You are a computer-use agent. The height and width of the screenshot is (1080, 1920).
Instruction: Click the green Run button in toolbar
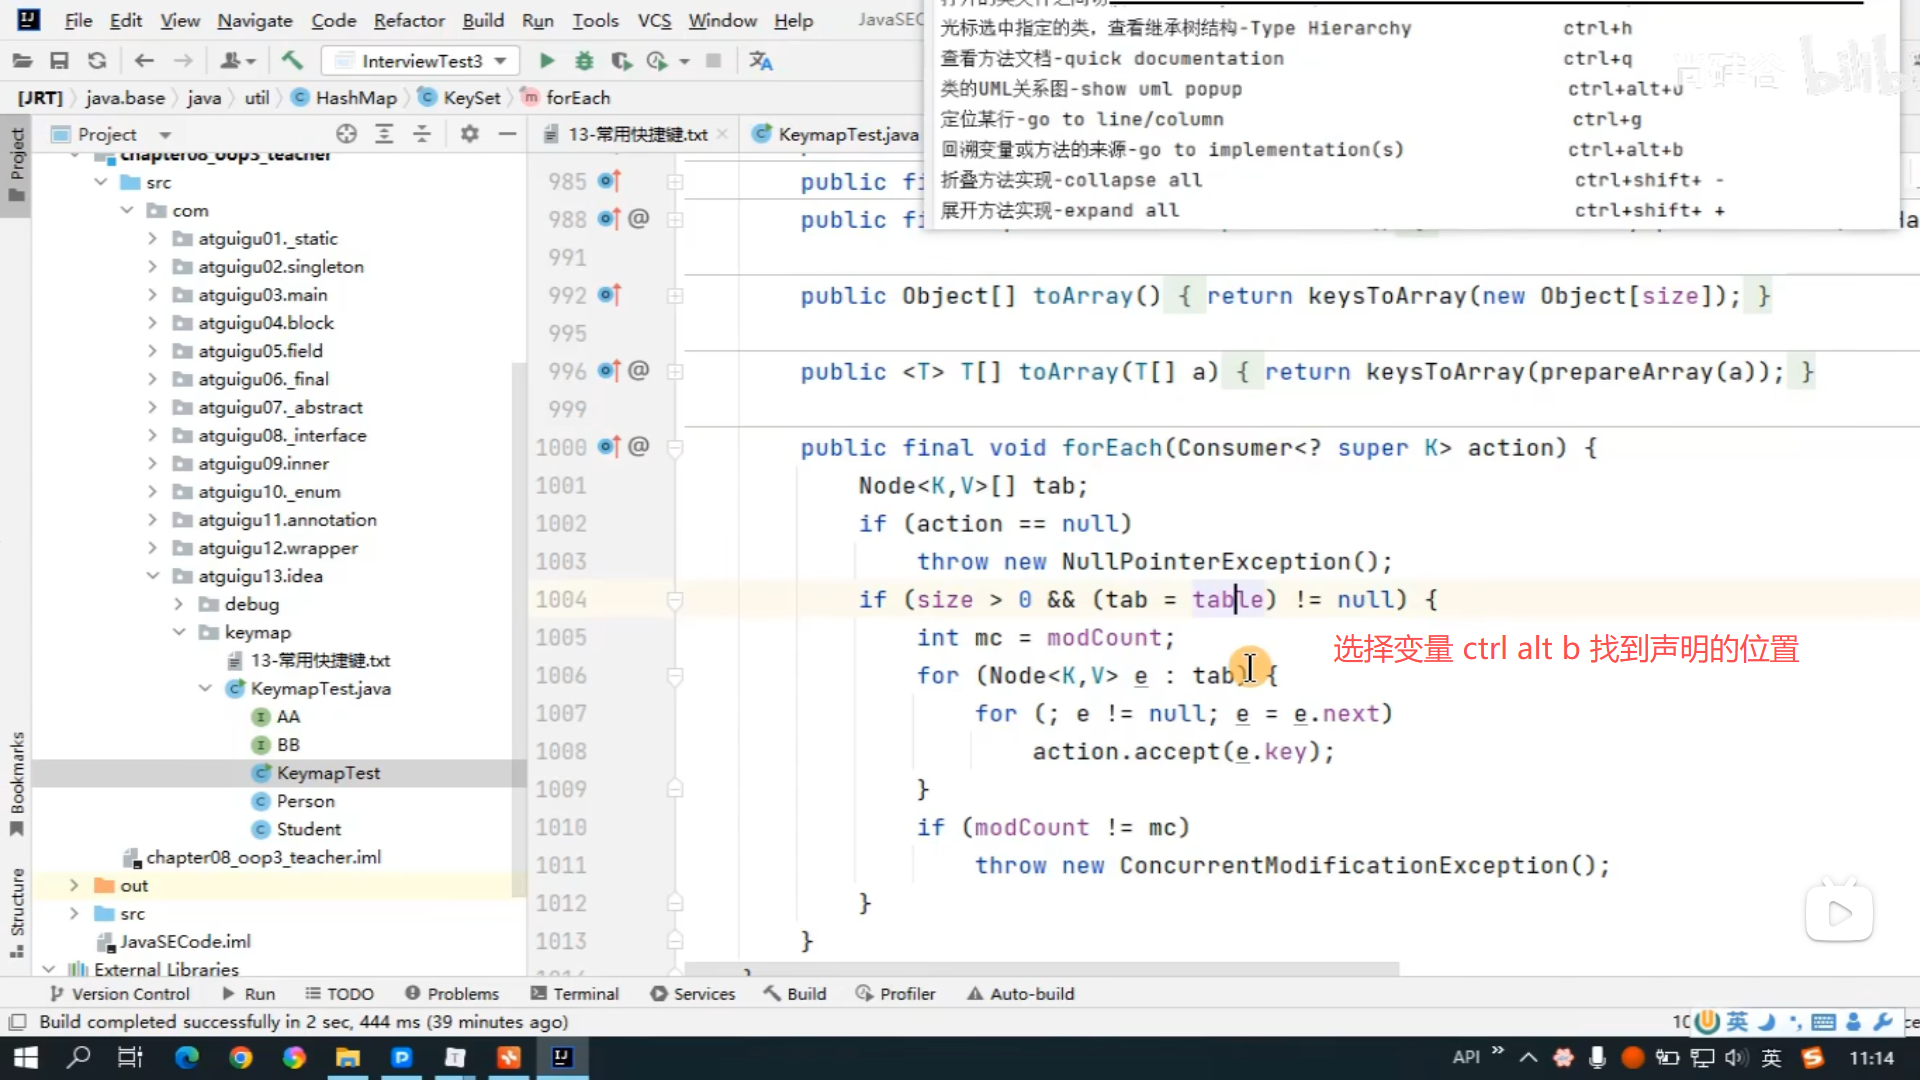click(547, 61)
